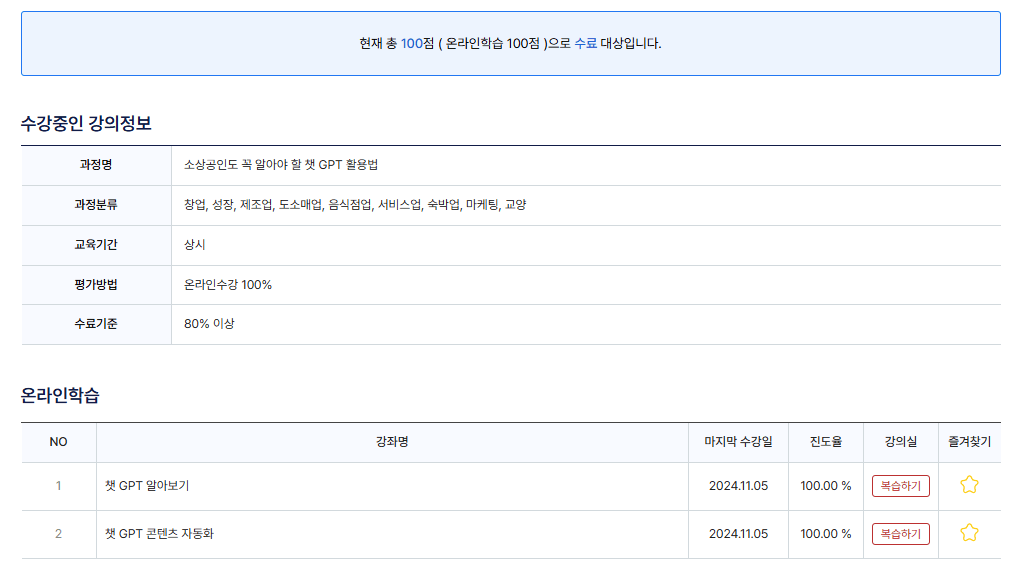The height and width of the screenshot is (581, 1036).
Task: Click the 수강중인 강의정보 section heading
Action: point(86,124)
